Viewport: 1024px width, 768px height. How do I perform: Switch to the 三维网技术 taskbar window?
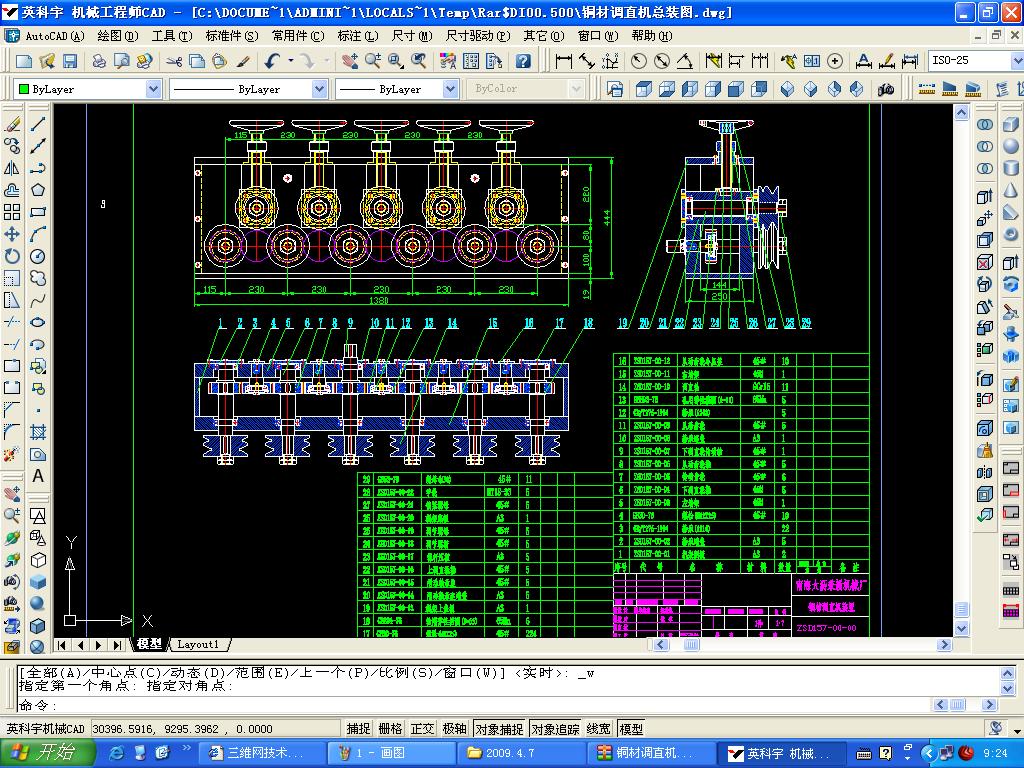[x=260, y=753]
